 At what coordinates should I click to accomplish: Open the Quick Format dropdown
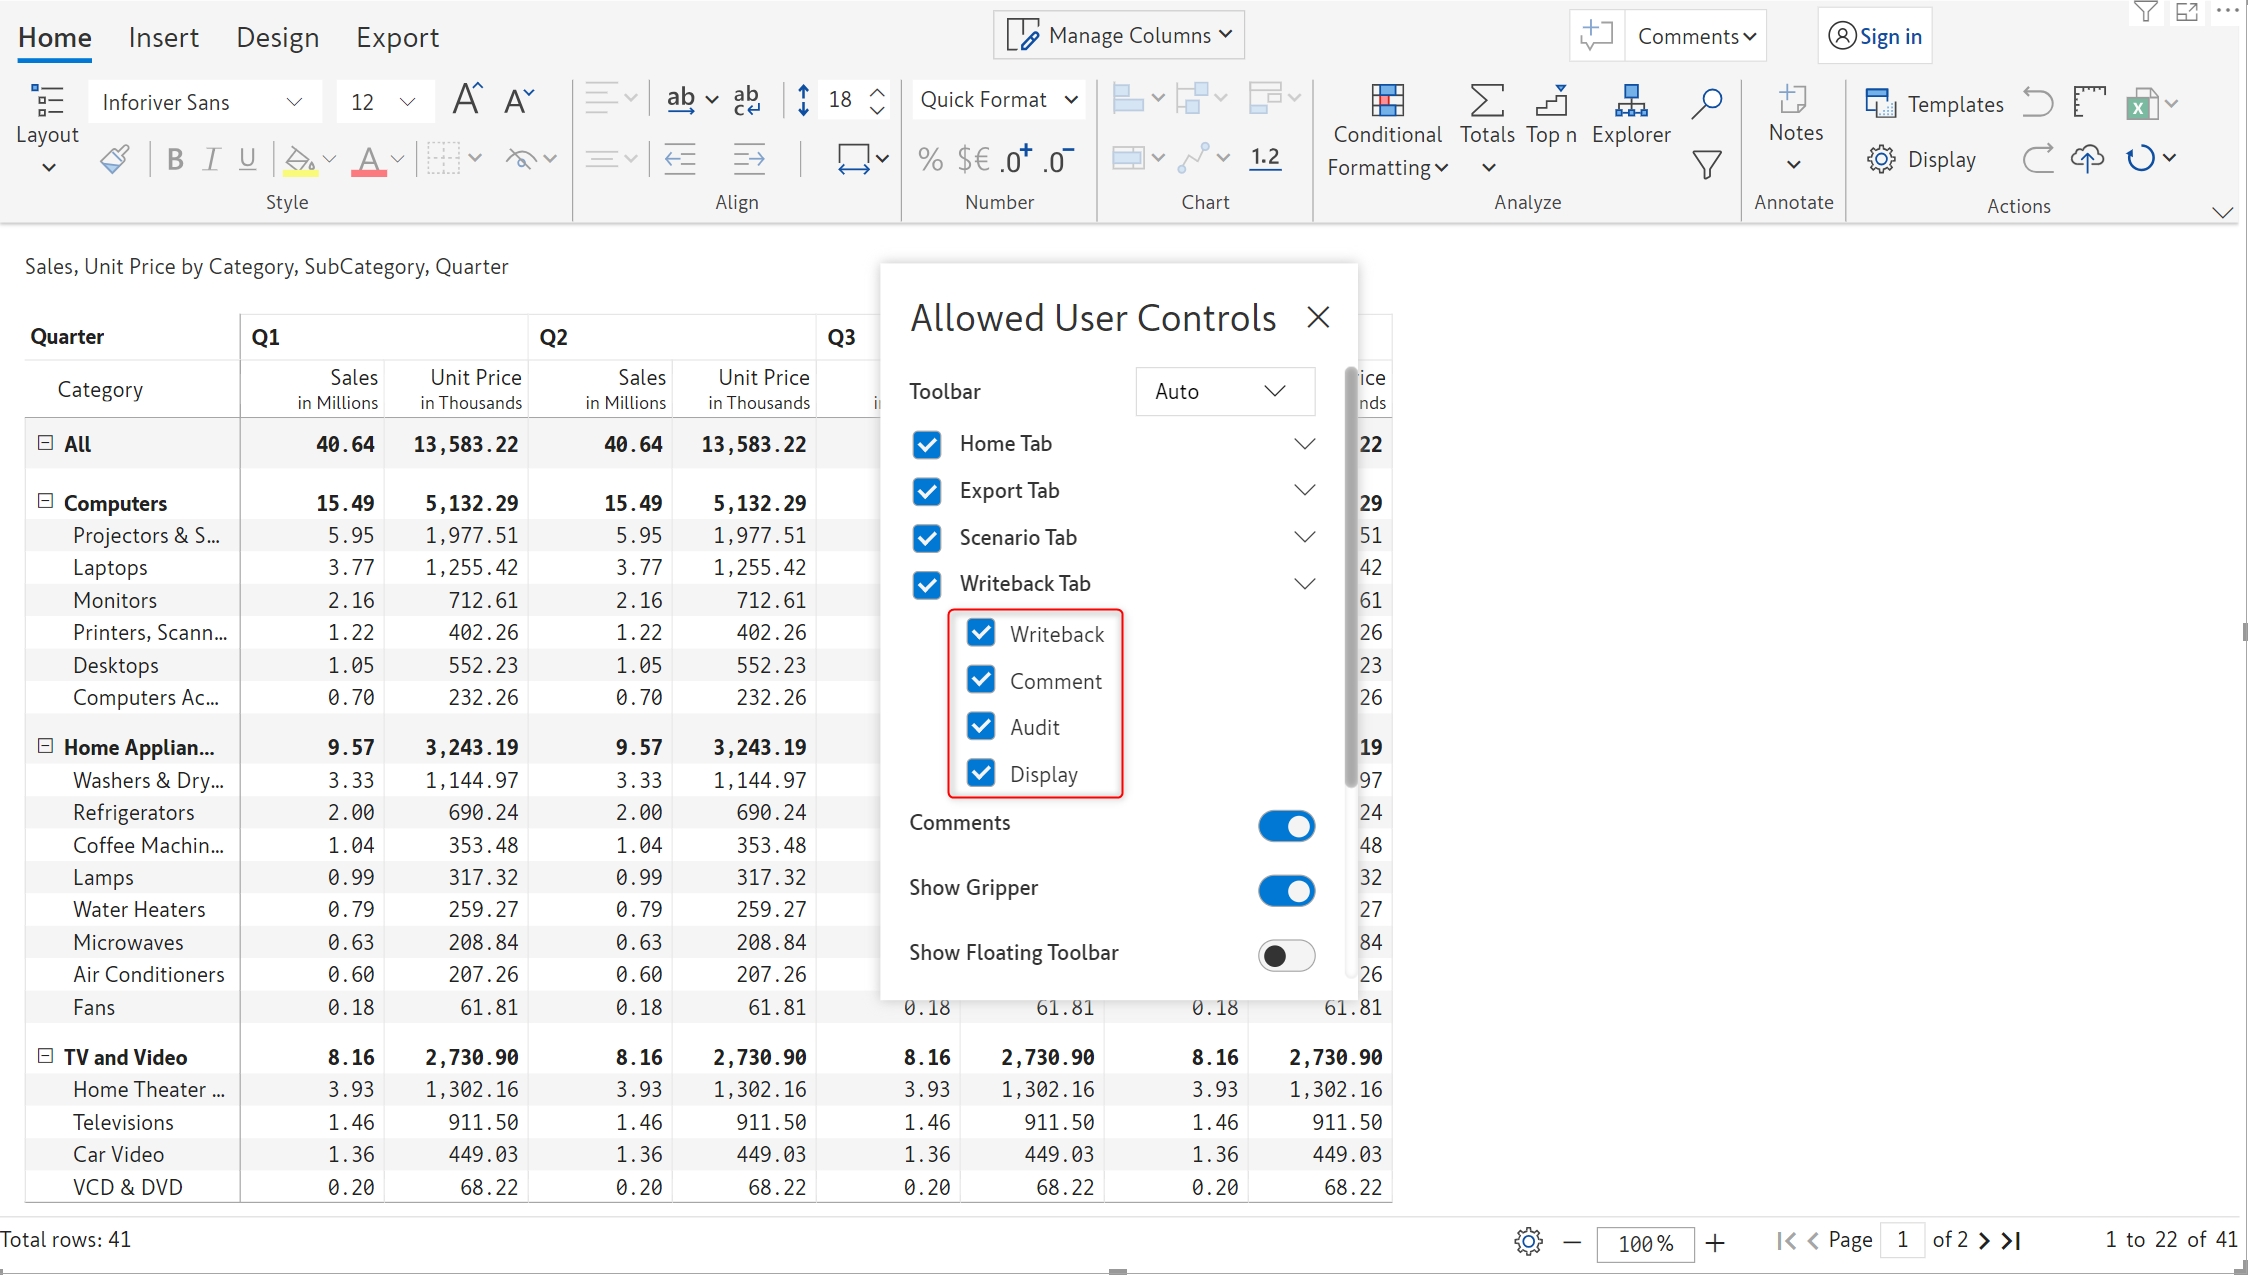click(x=998, y=100)
